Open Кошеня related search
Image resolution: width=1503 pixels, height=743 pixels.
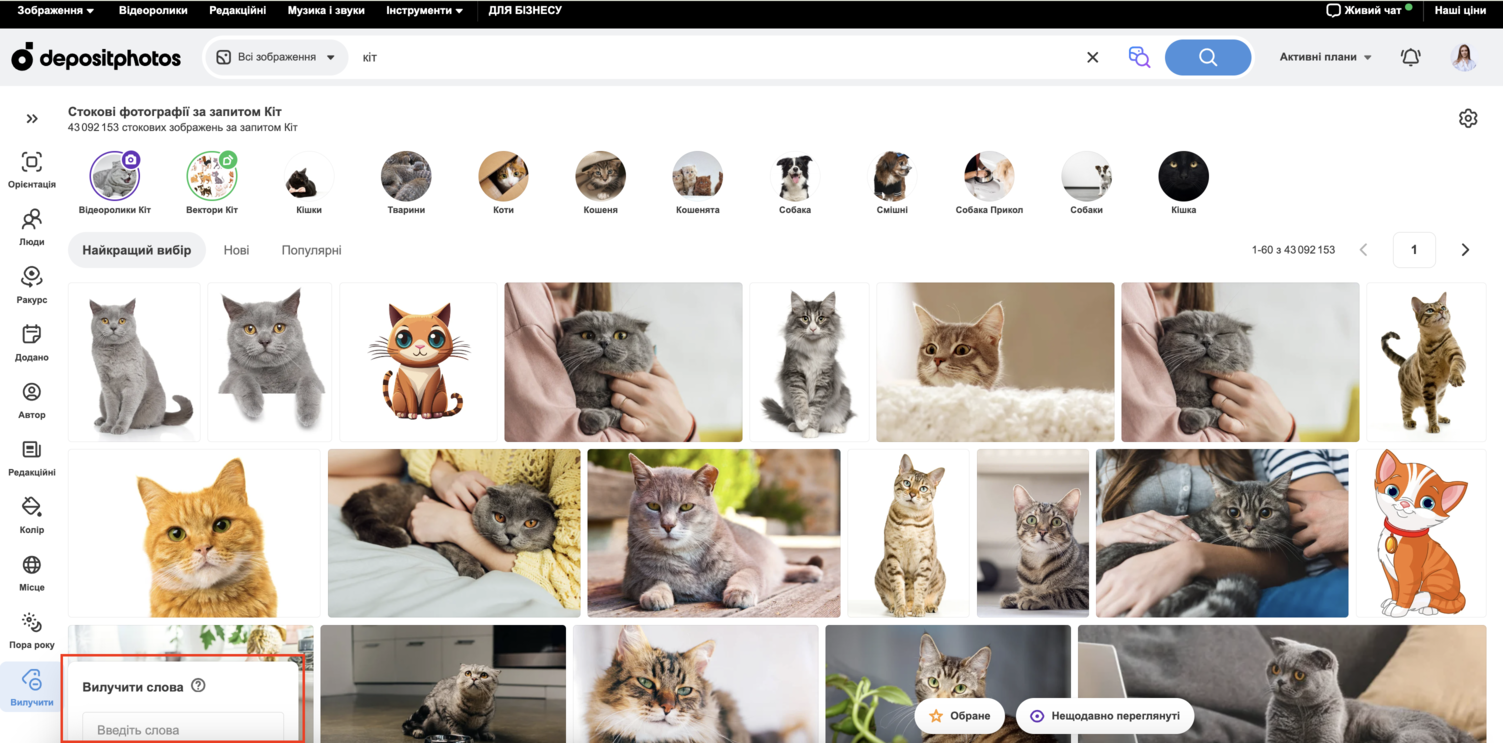click(x=600, y=183)
